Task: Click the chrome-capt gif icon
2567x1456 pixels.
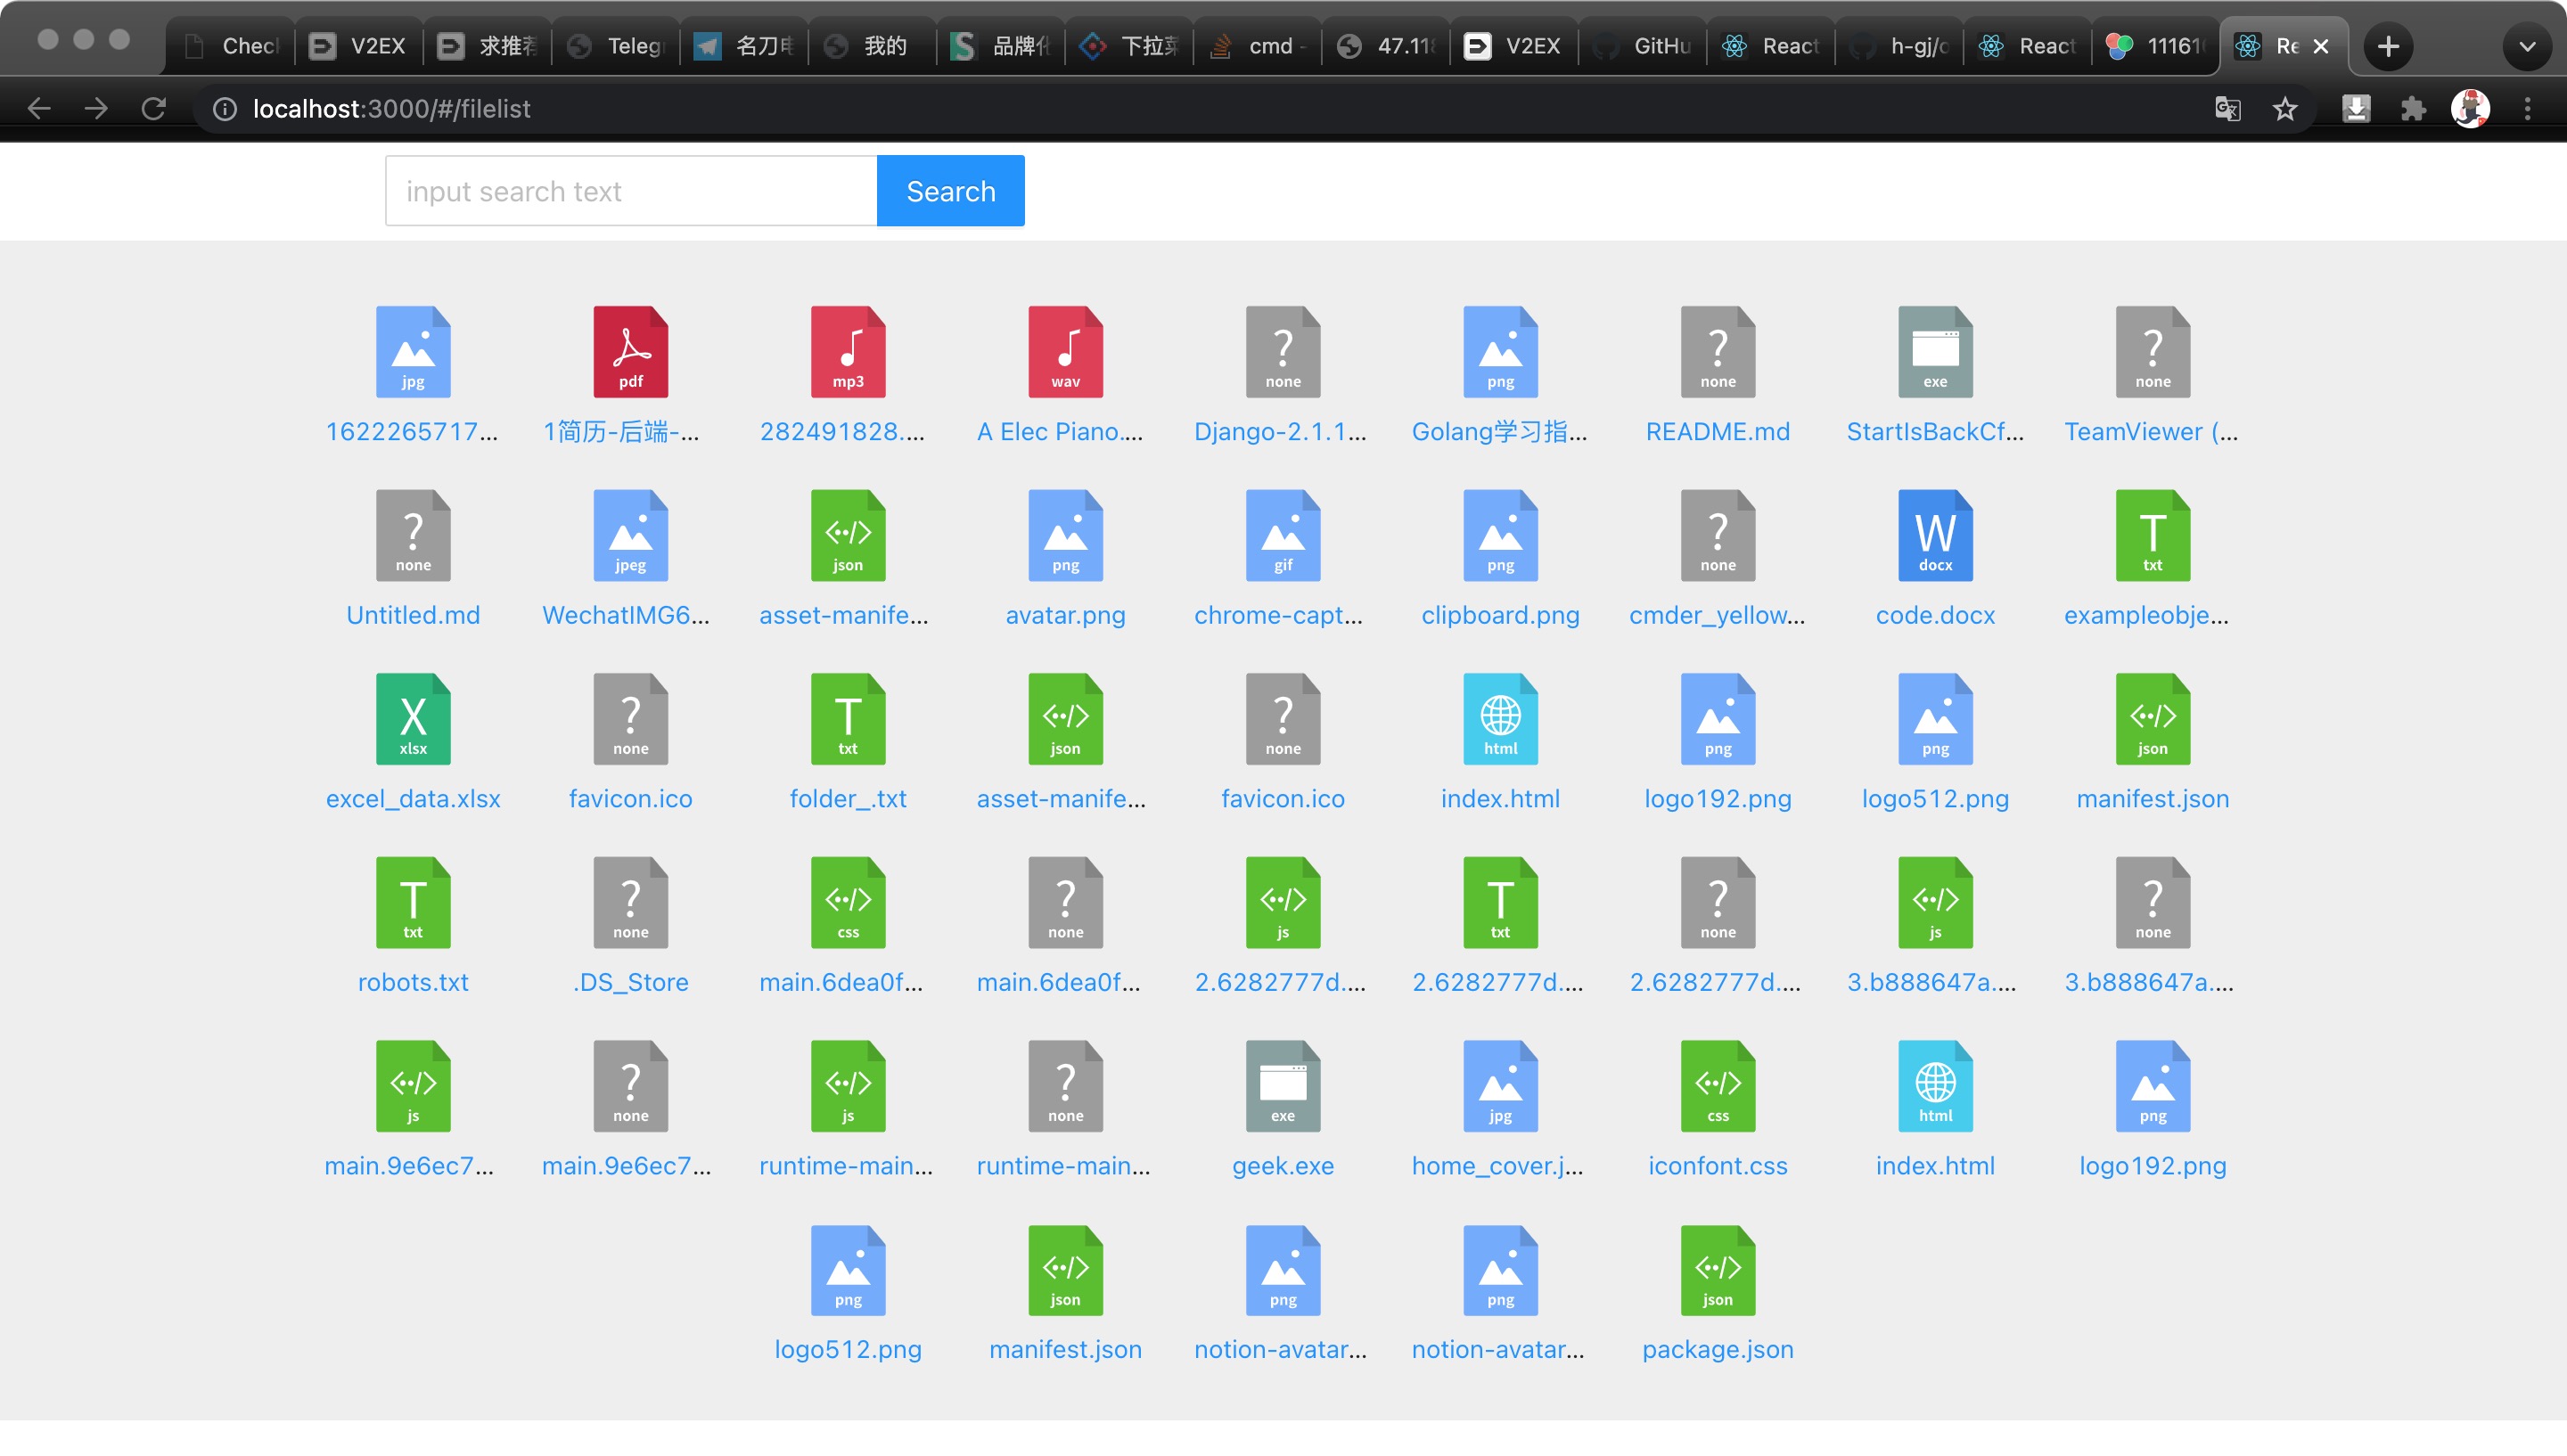Action: tap(1283, 535)
